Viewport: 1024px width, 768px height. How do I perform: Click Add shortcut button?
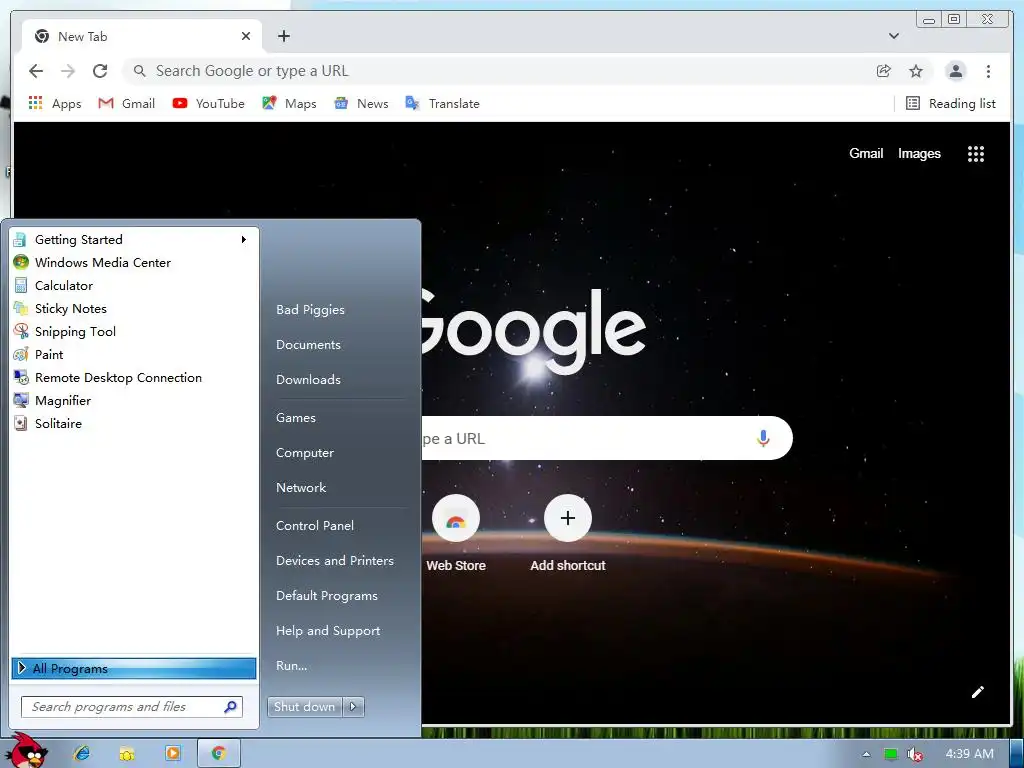(568, 534)
